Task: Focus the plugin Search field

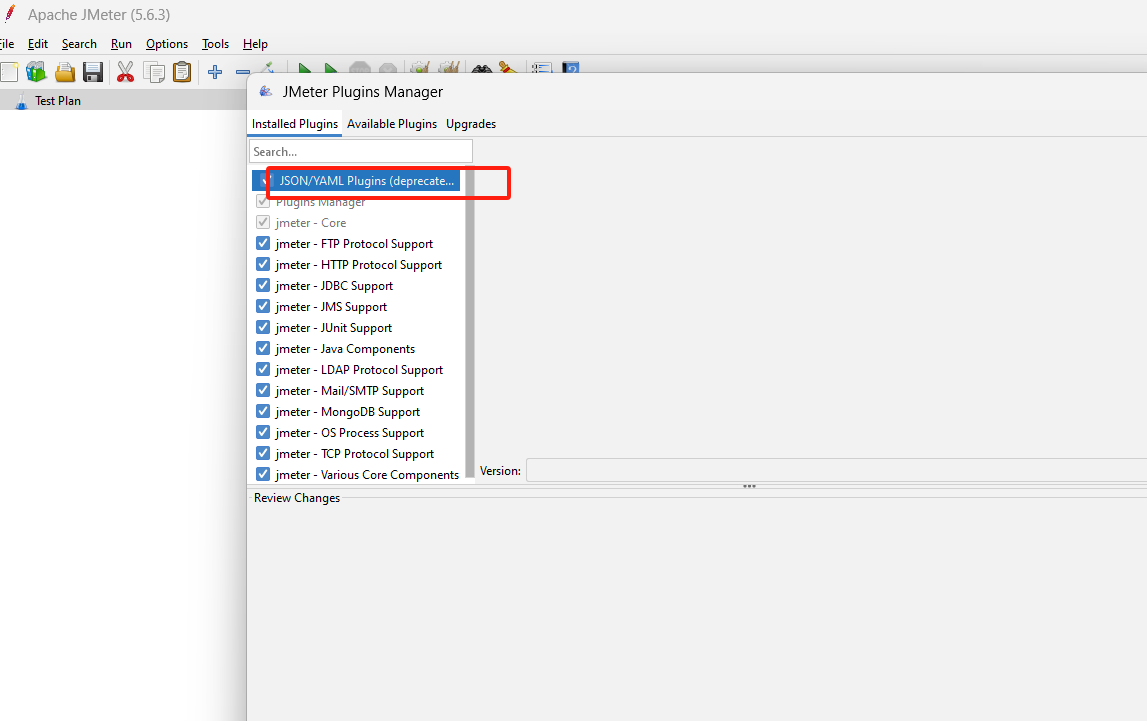Action: click(x=361, y=151)
